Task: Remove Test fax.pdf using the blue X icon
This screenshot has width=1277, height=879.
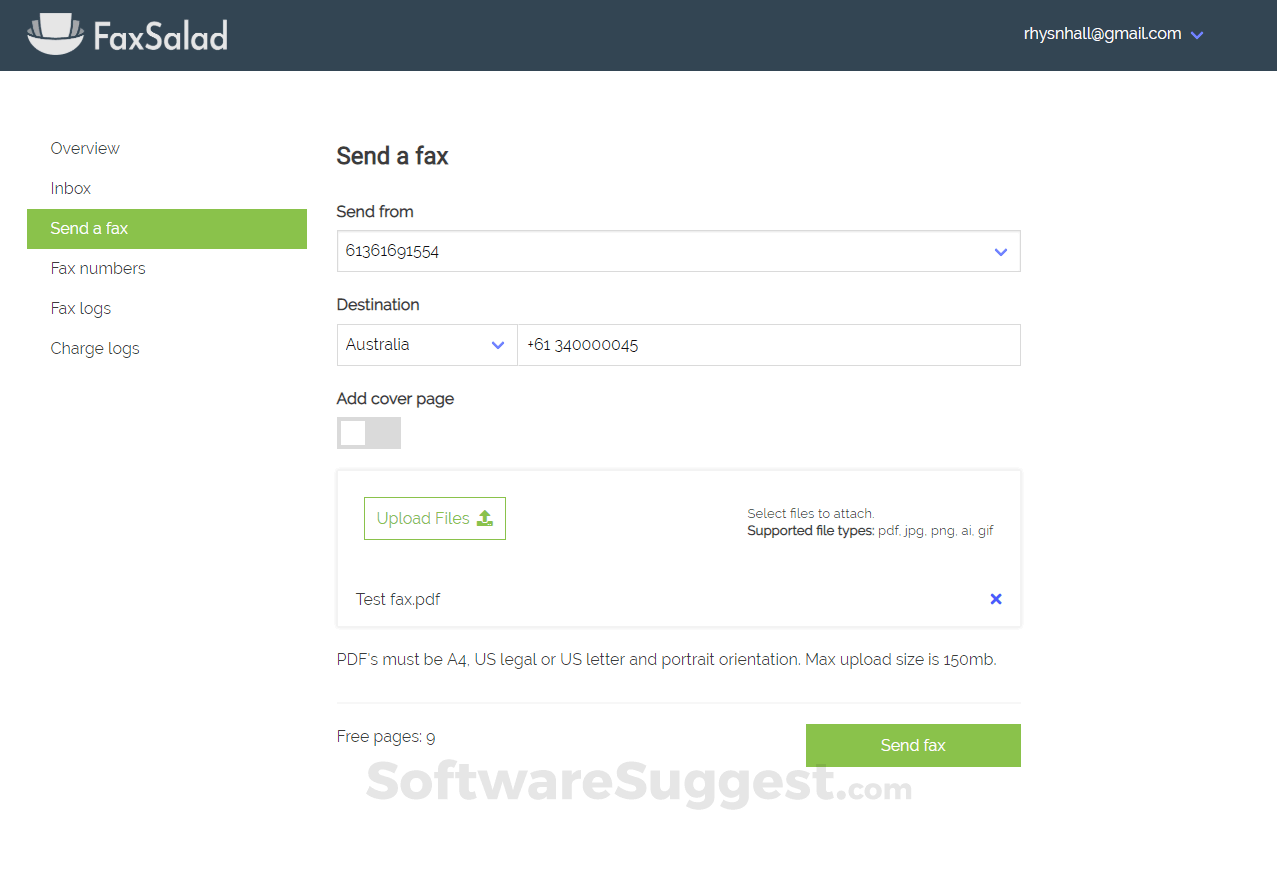Action: pyautogui.click(x=995, y=598)
